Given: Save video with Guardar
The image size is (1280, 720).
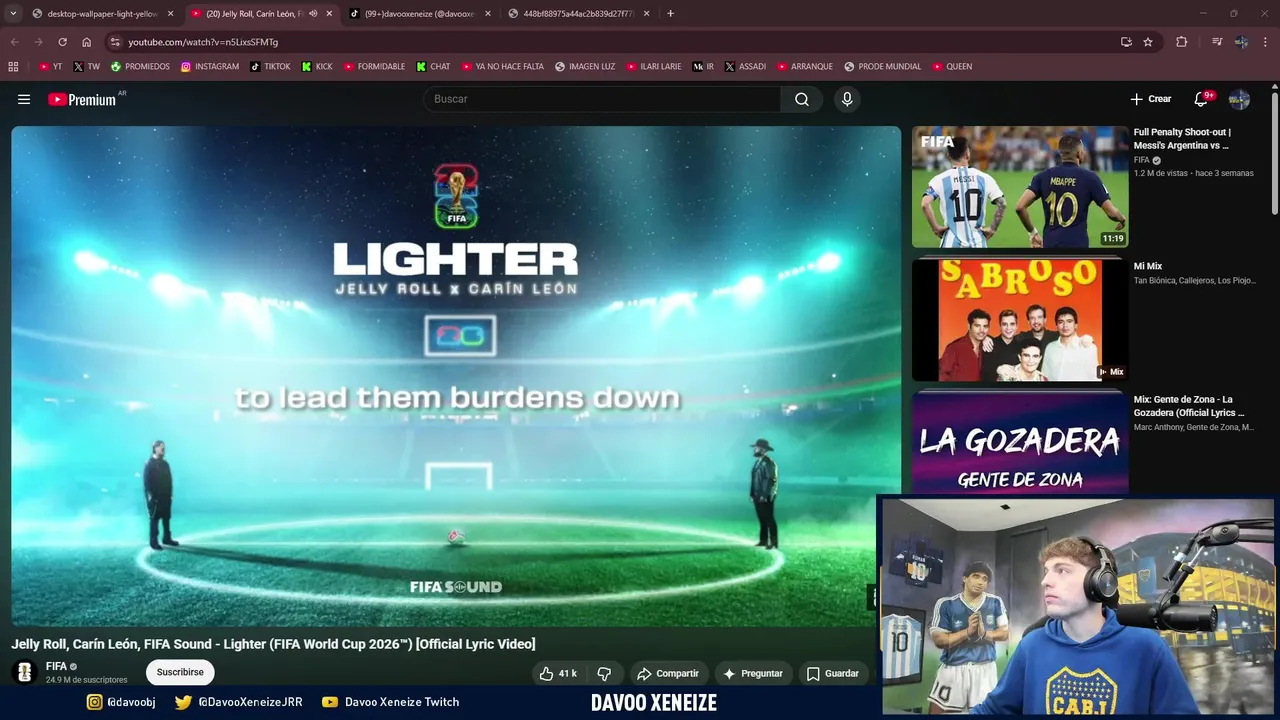Looking at the screenshot, I should 833,674.
